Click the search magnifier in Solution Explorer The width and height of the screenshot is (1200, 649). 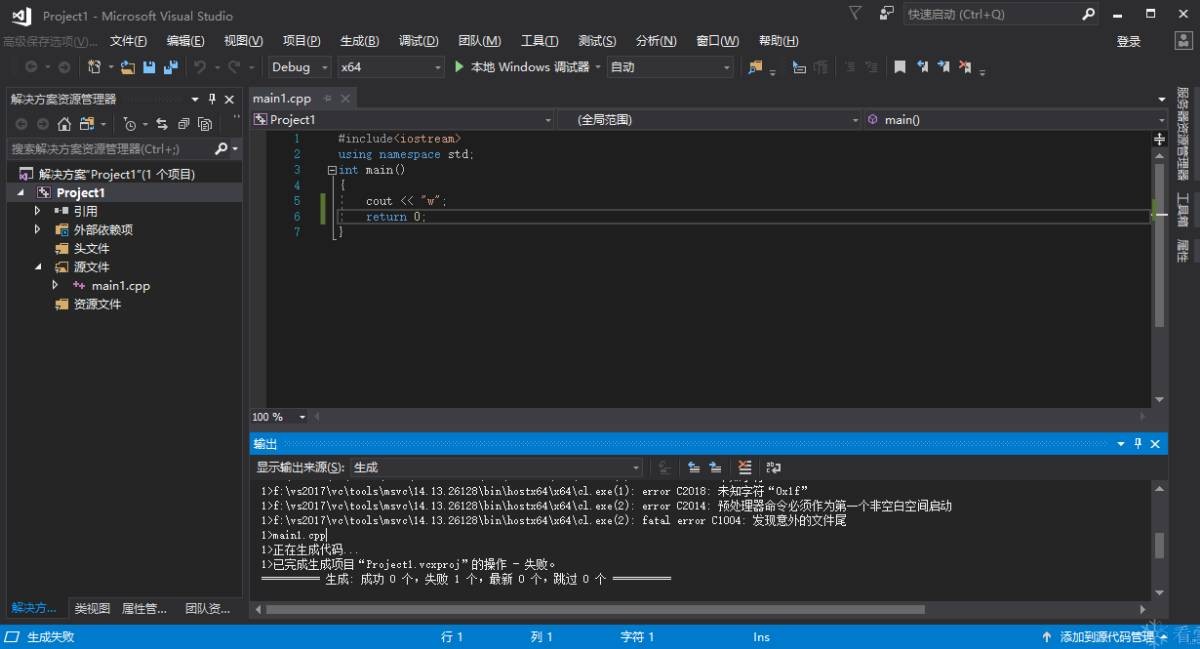222,148
